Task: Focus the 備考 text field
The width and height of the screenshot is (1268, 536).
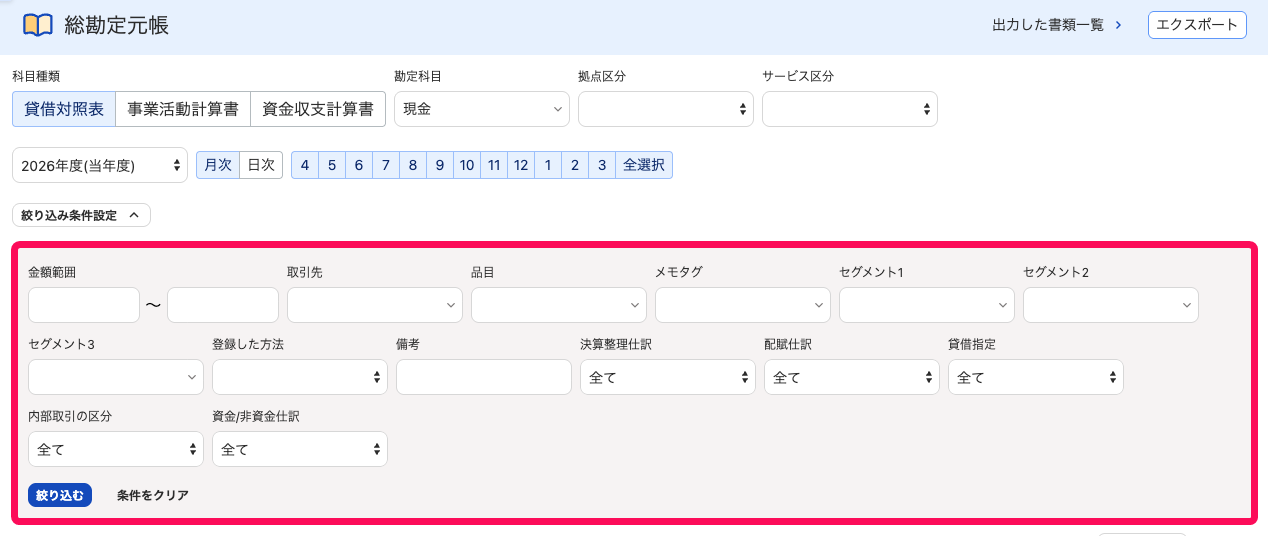Action: coord(484,377)
